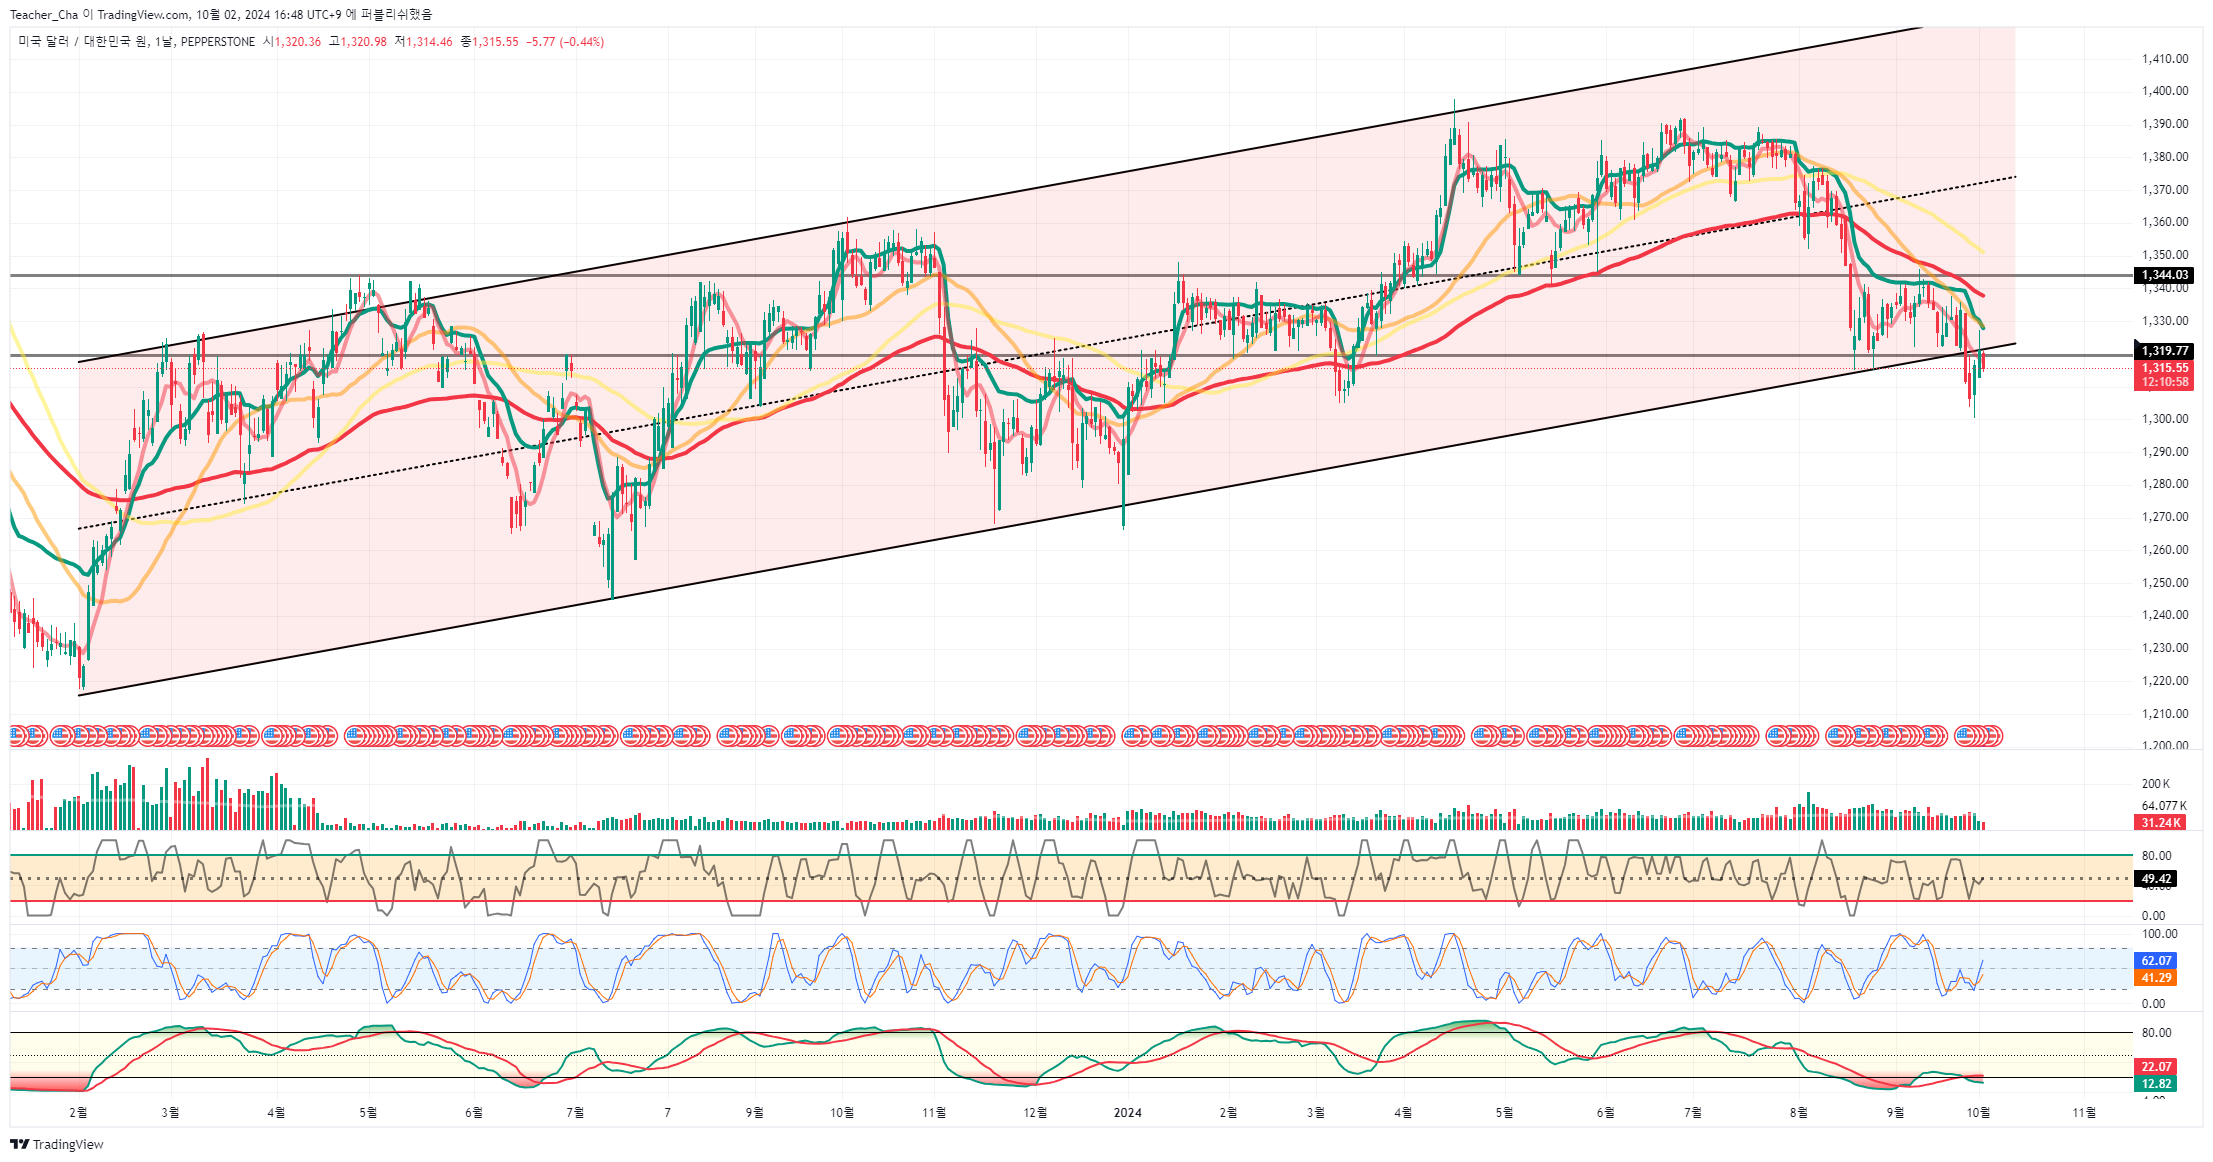Image resolution: width=2213 pixels, height=1162 pixels.
Task: Open the Teacher_Cha publisher header text
Action: point(43,14)
